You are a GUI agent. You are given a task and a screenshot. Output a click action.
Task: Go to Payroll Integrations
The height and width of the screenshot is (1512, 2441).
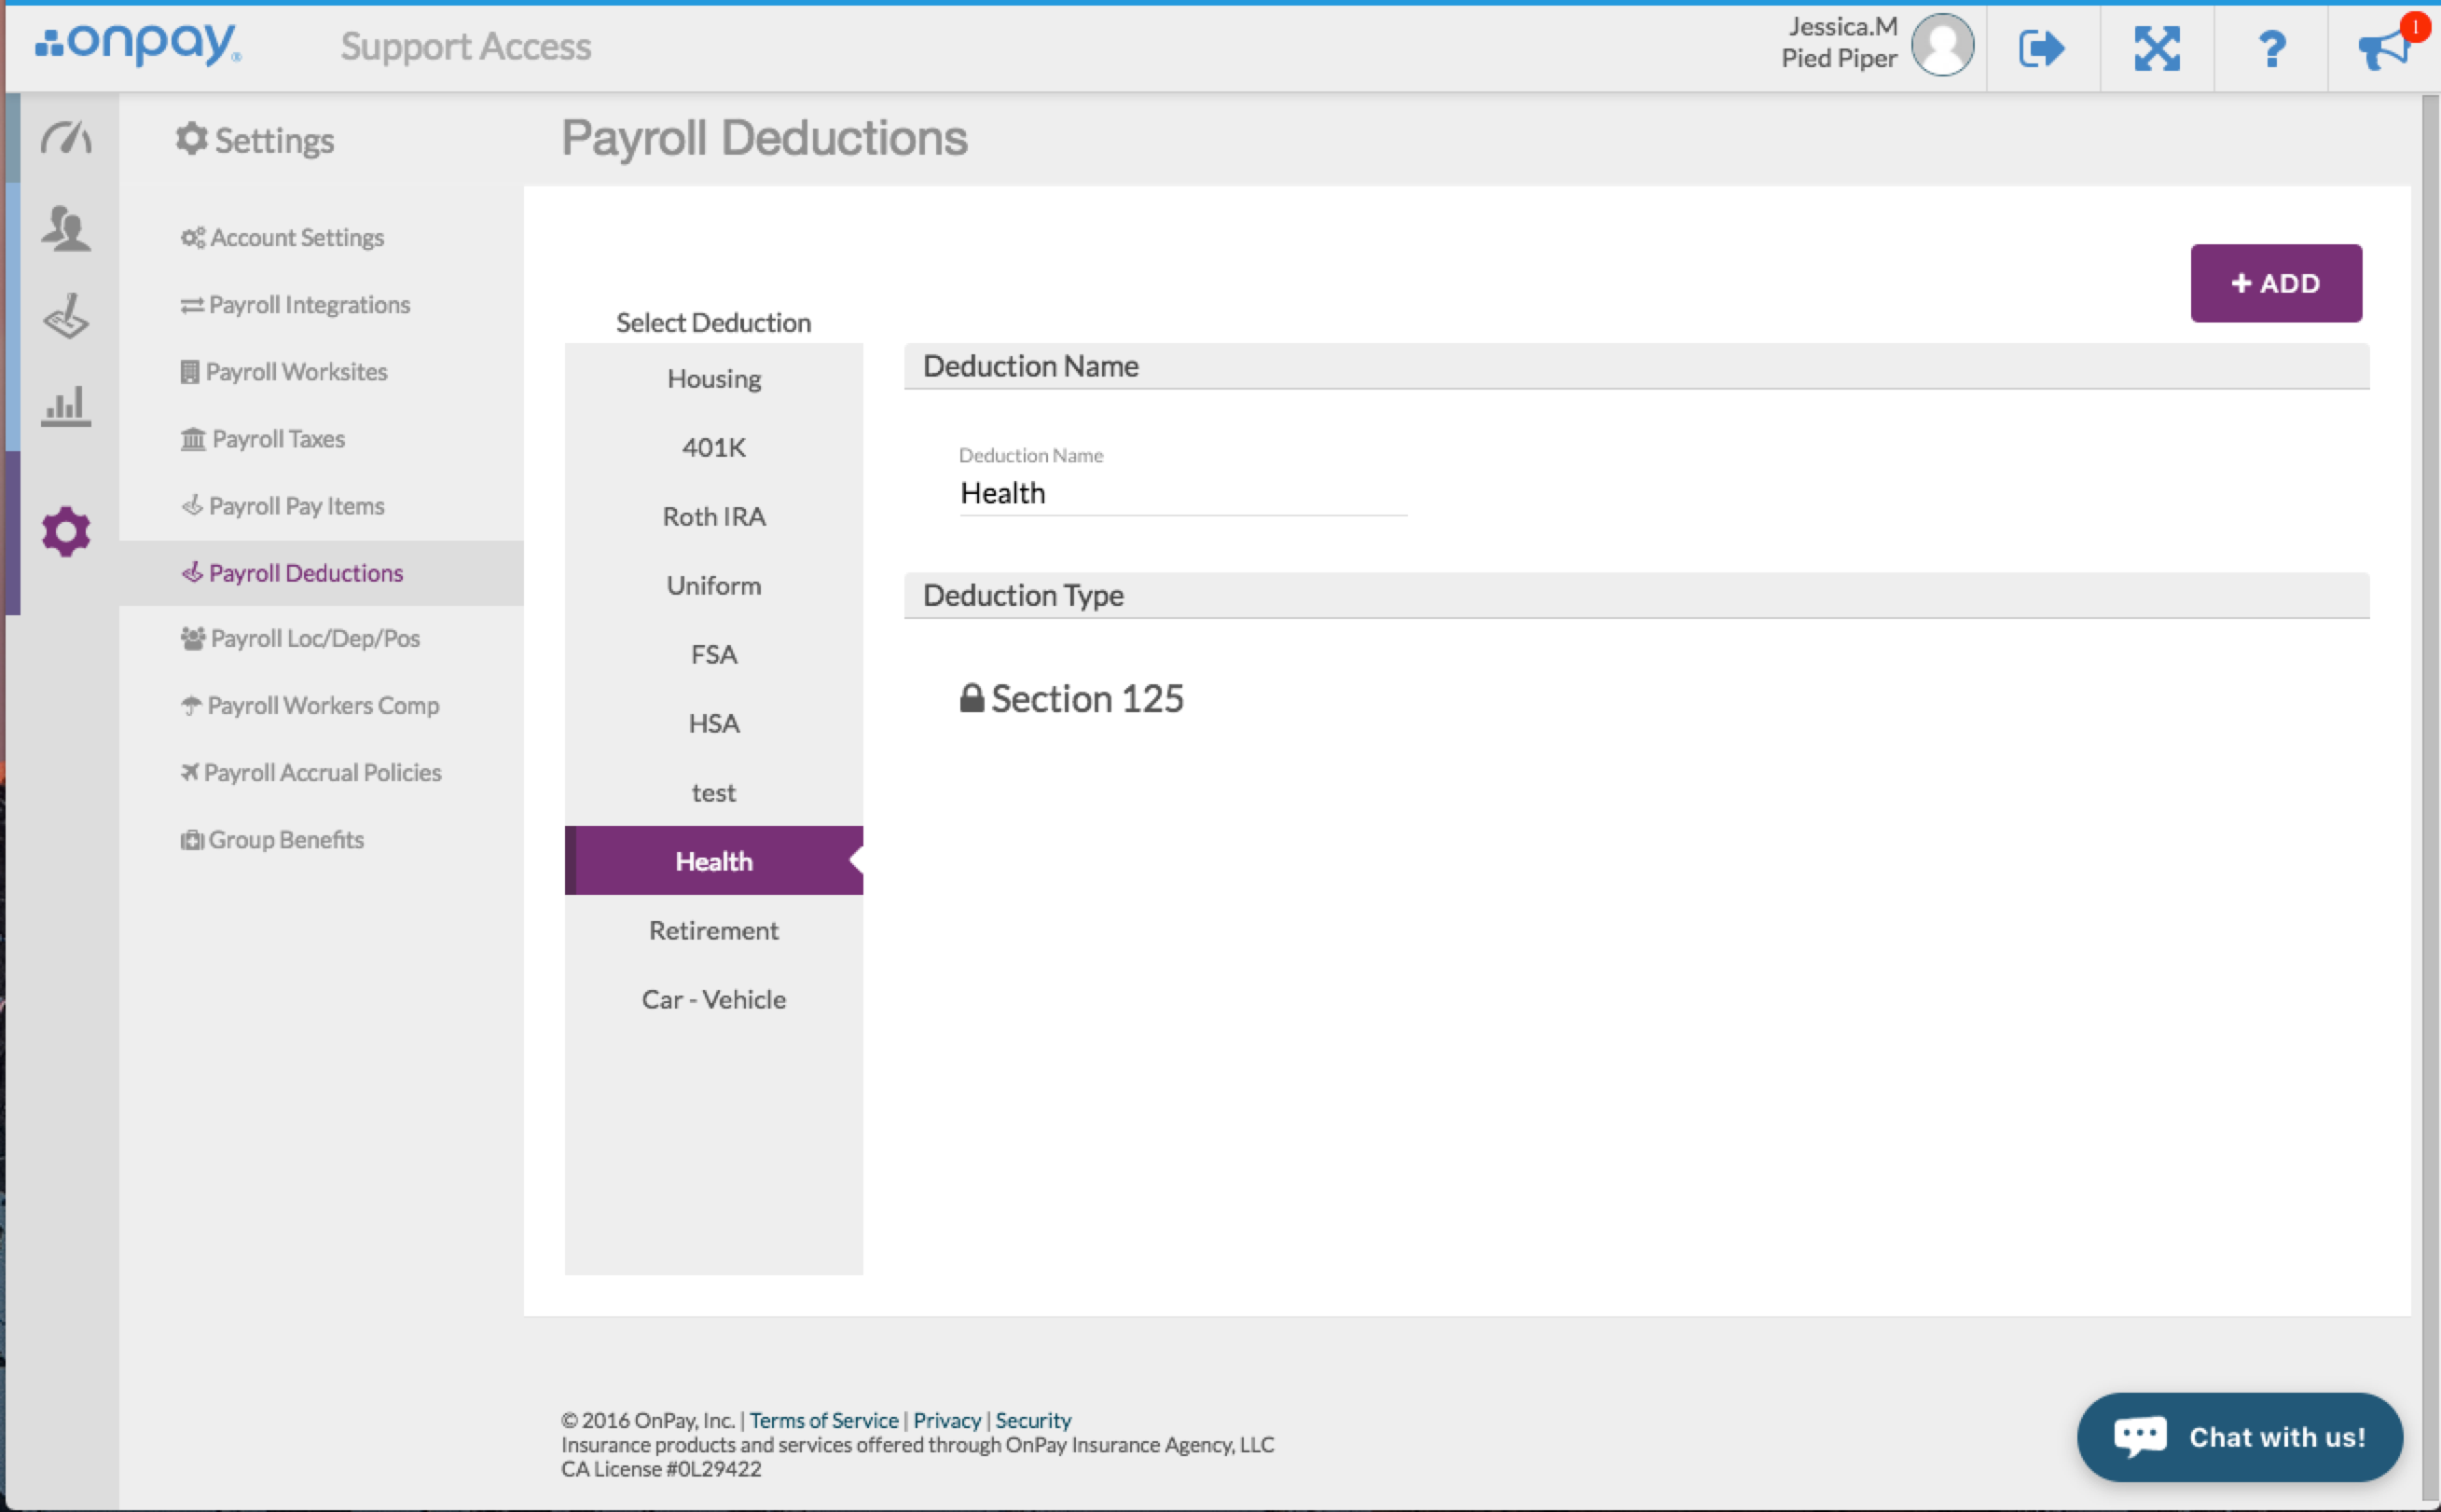coord(295,305)
